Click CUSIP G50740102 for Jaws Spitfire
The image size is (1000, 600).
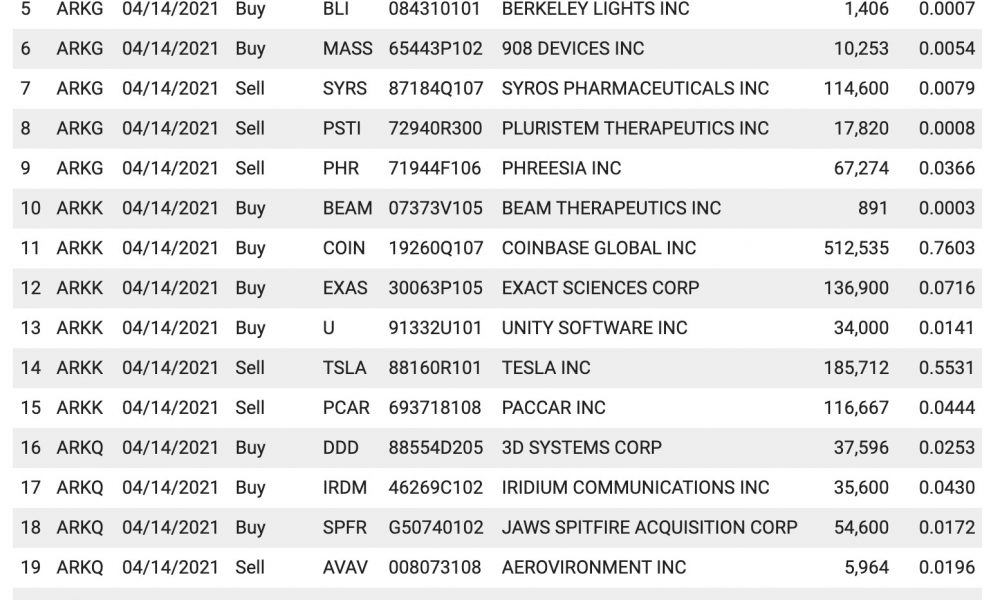coord(436,528)
